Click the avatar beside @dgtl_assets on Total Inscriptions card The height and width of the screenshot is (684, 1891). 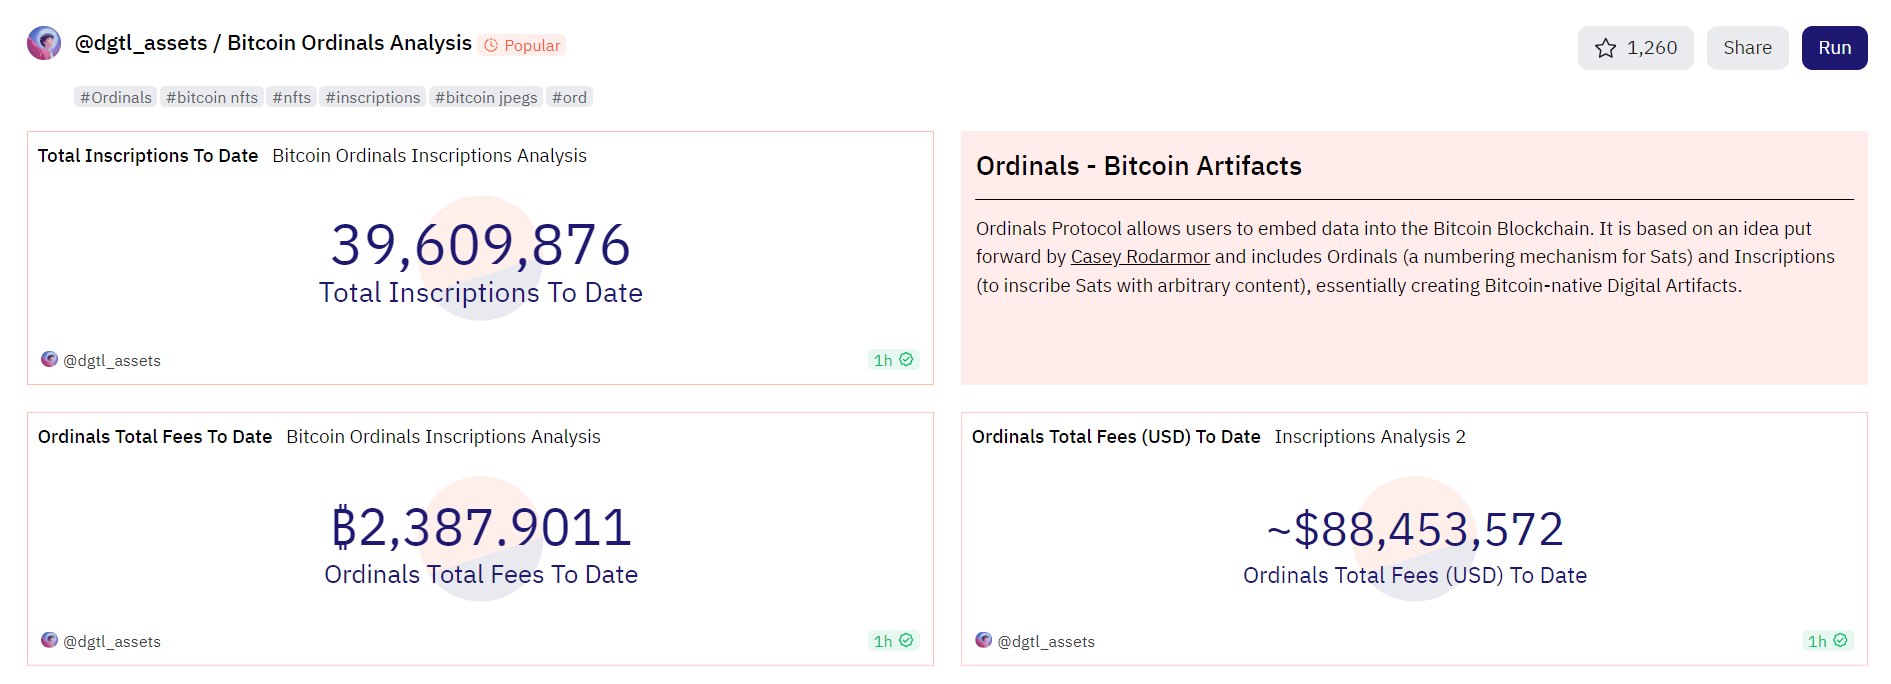pos(49,359)
